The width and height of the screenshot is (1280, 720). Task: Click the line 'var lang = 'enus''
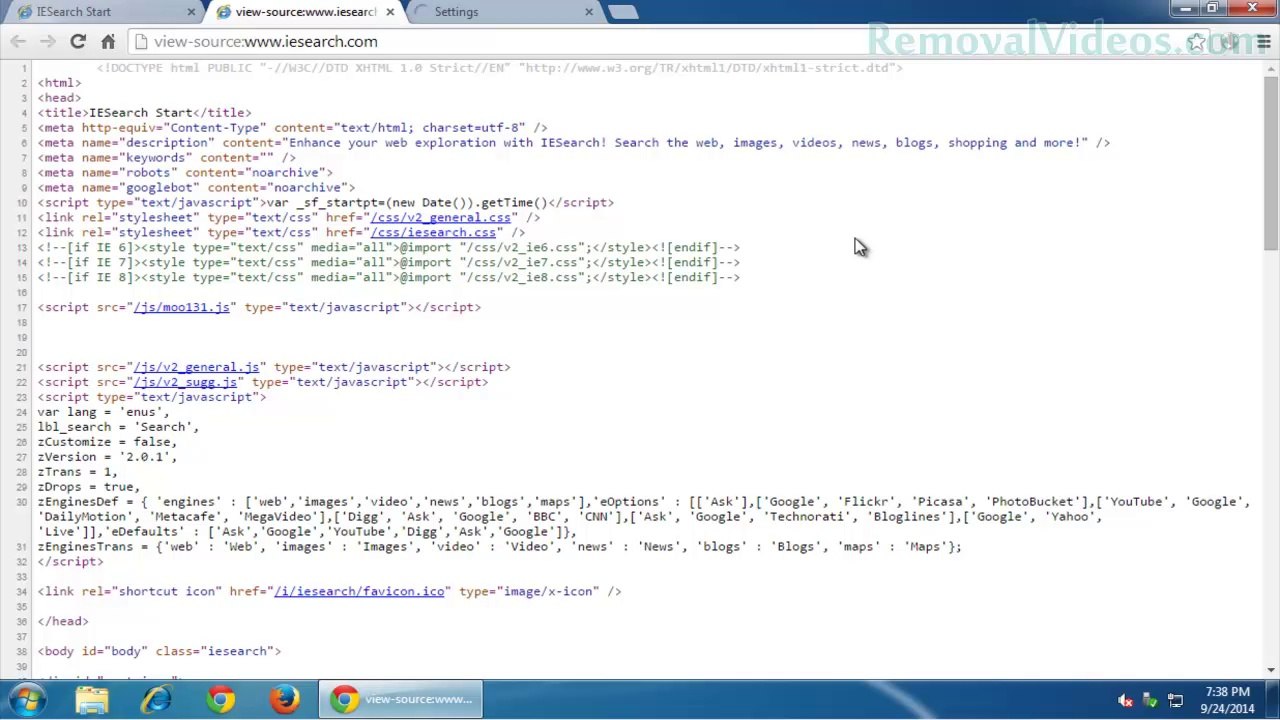pos(103,411)
